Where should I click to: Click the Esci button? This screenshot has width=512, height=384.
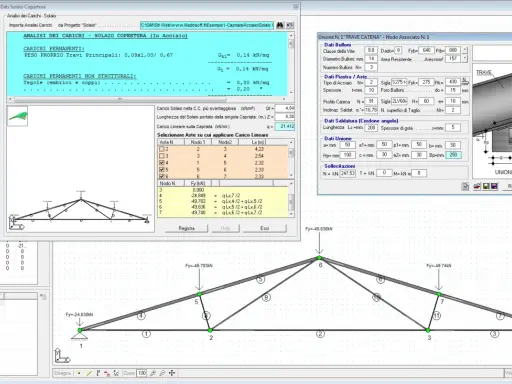(264, 228)
